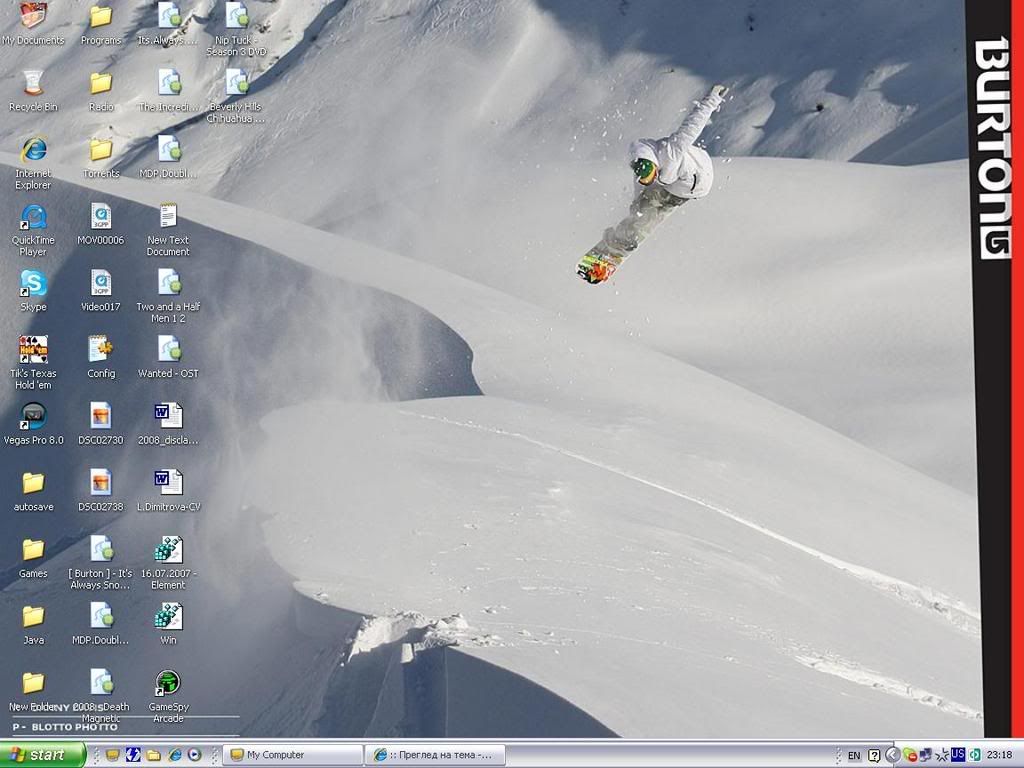The height and width of the screenshot is (768, 1024).
Task: Launch Vegas Pro 8.0 shortcut
Action: [33, 424]
